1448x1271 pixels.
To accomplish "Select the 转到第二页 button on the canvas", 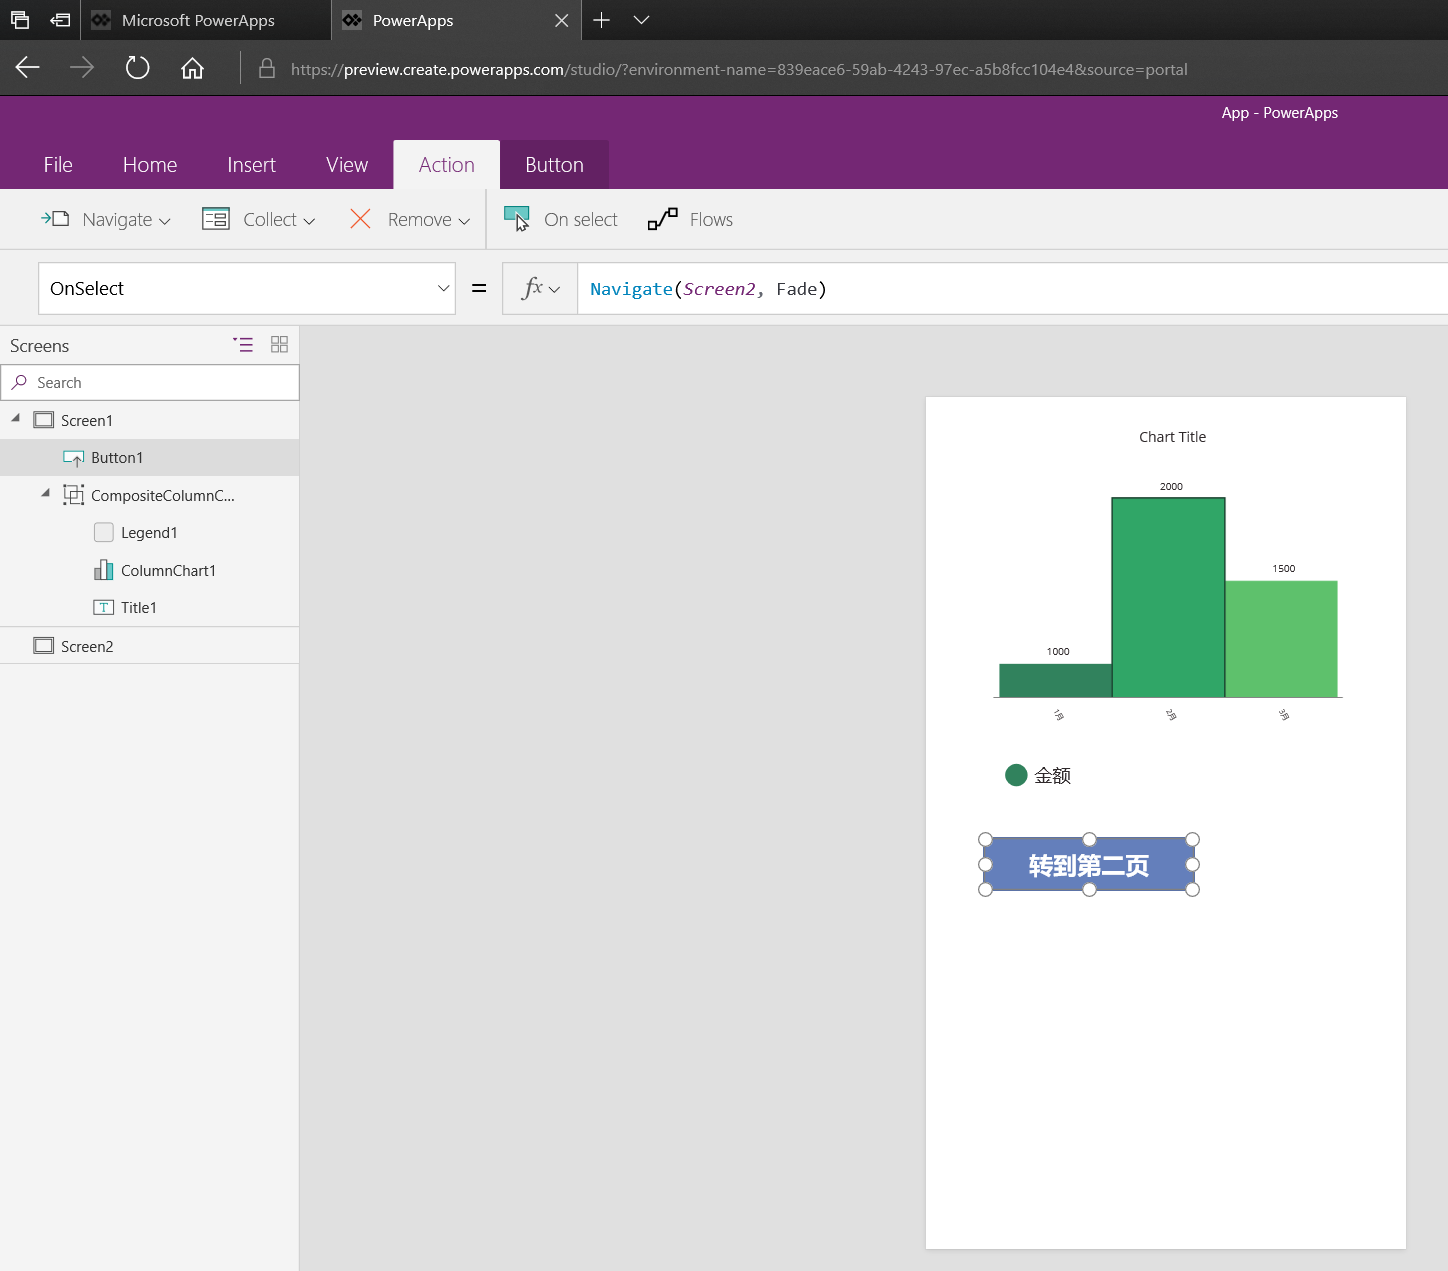I will click(x=1088, y=865).
